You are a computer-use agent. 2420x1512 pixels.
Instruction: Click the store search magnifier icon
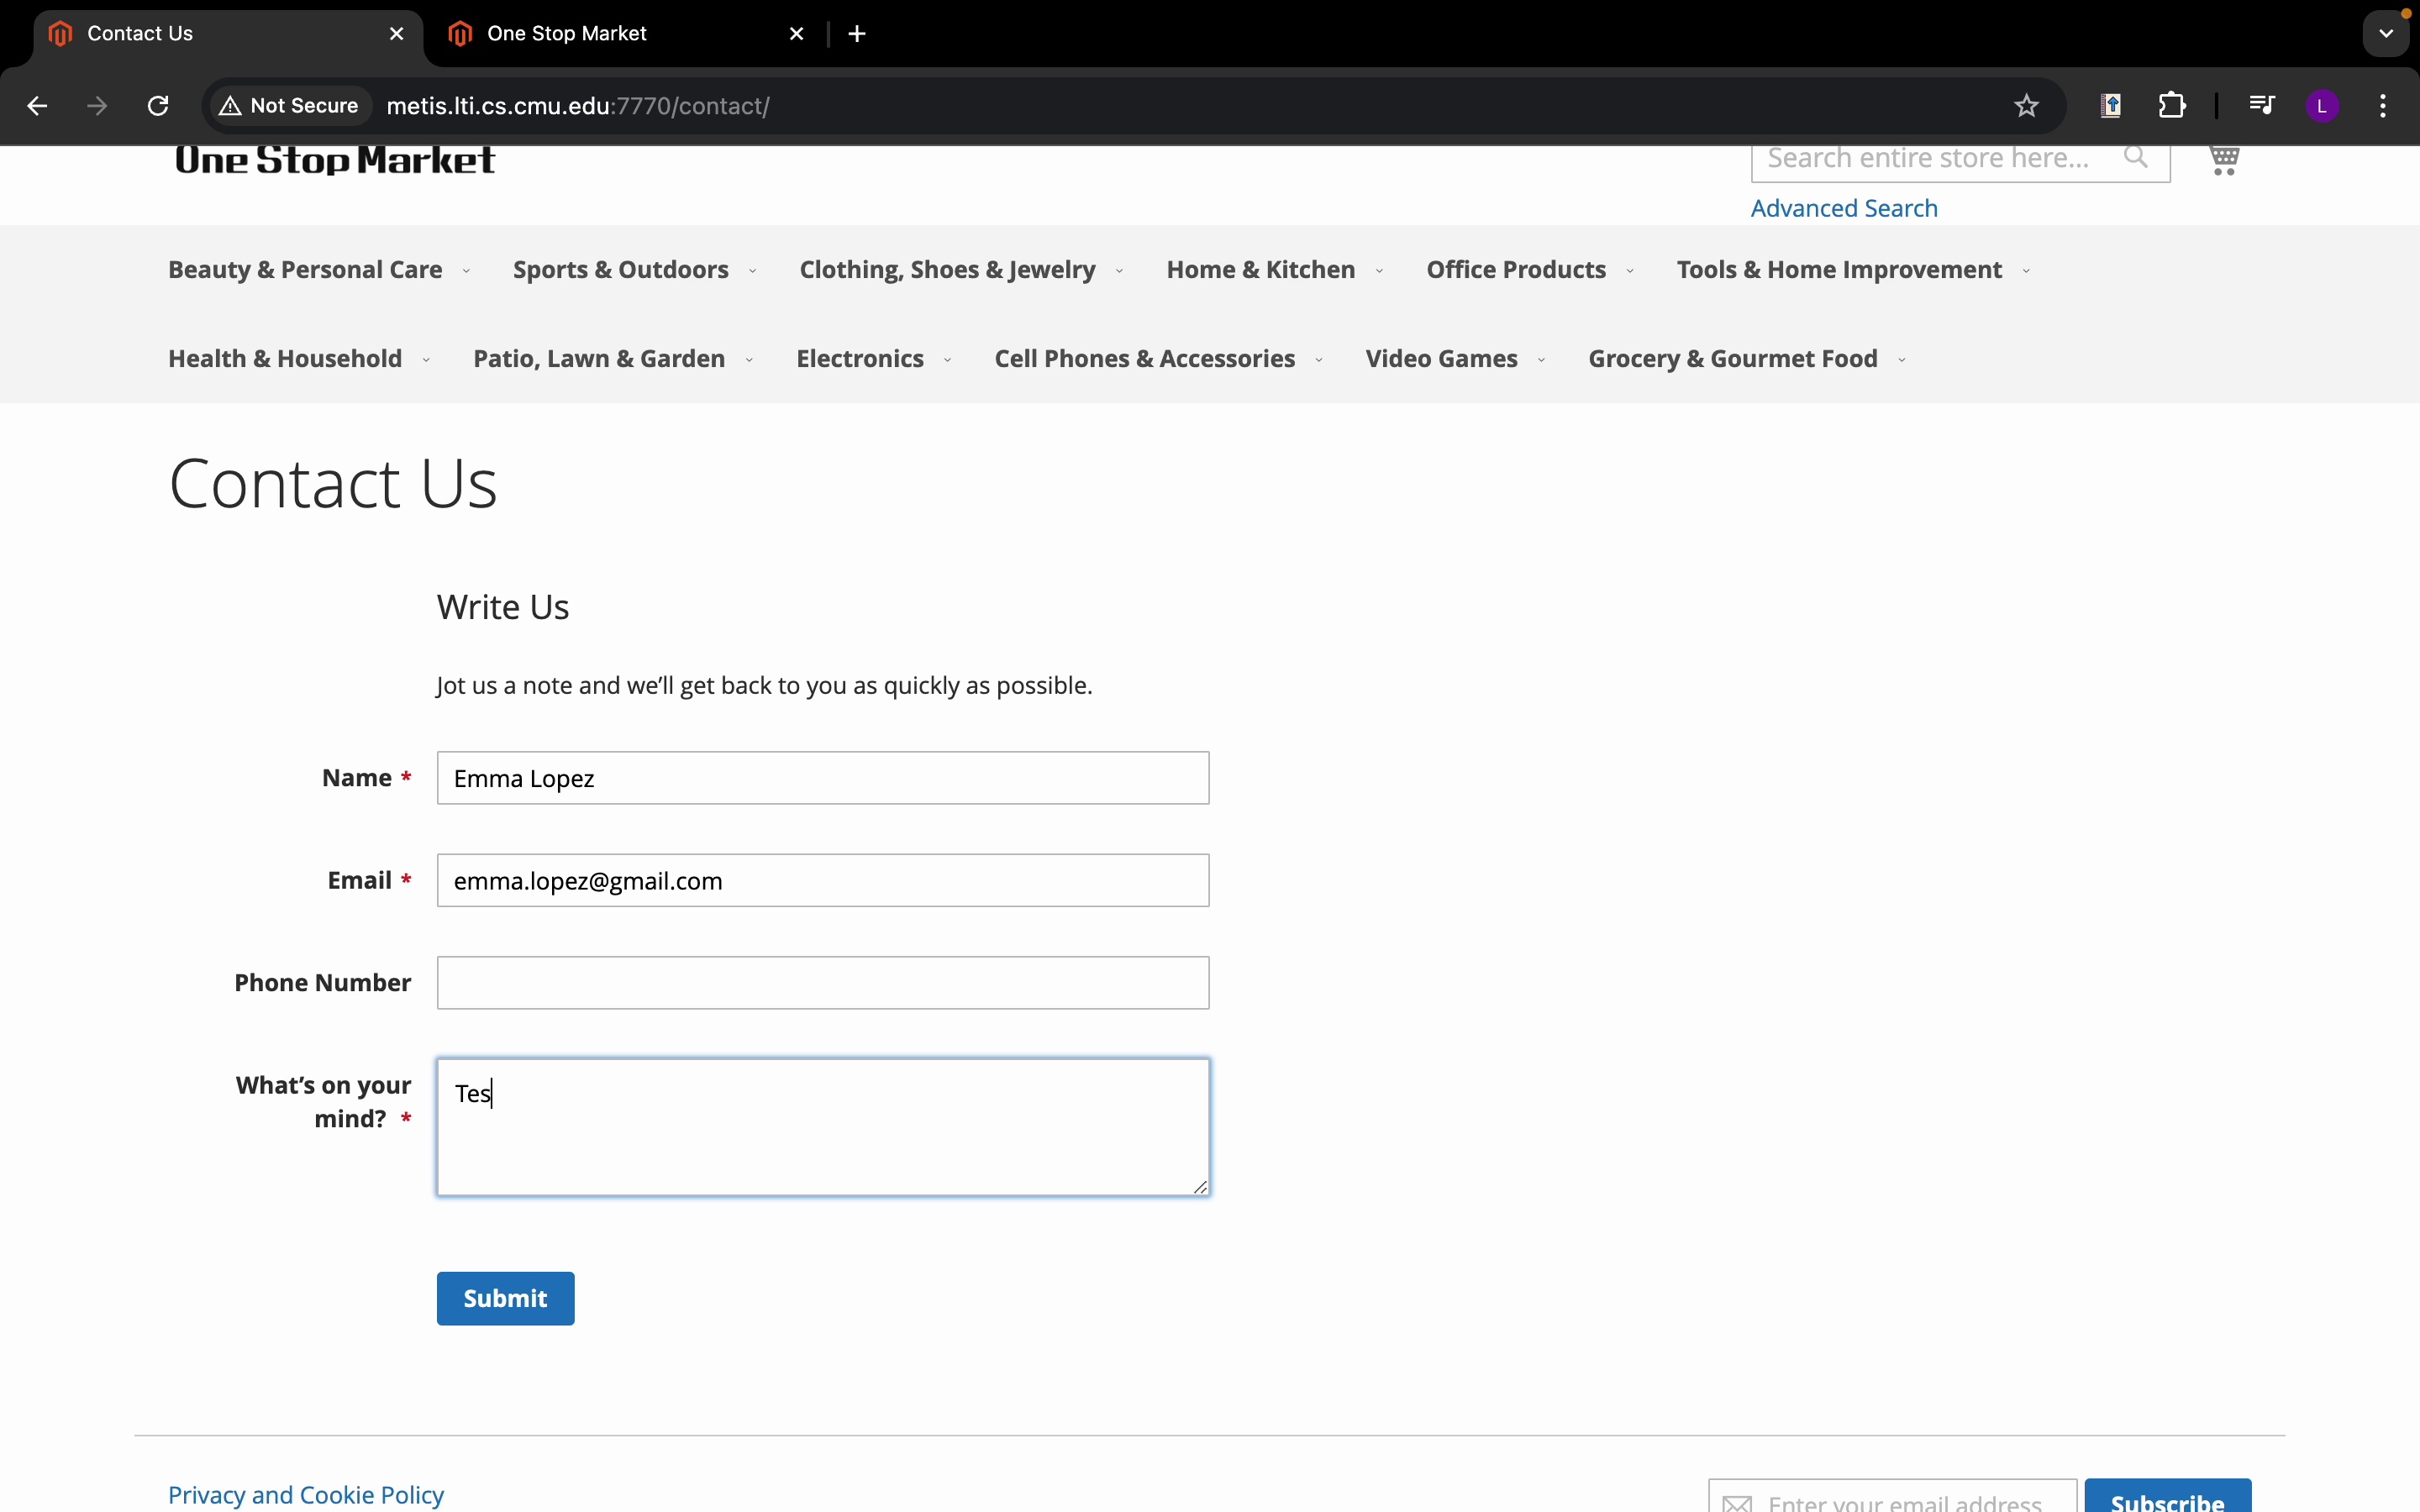pyautogui.click(x=2135, y=157)
